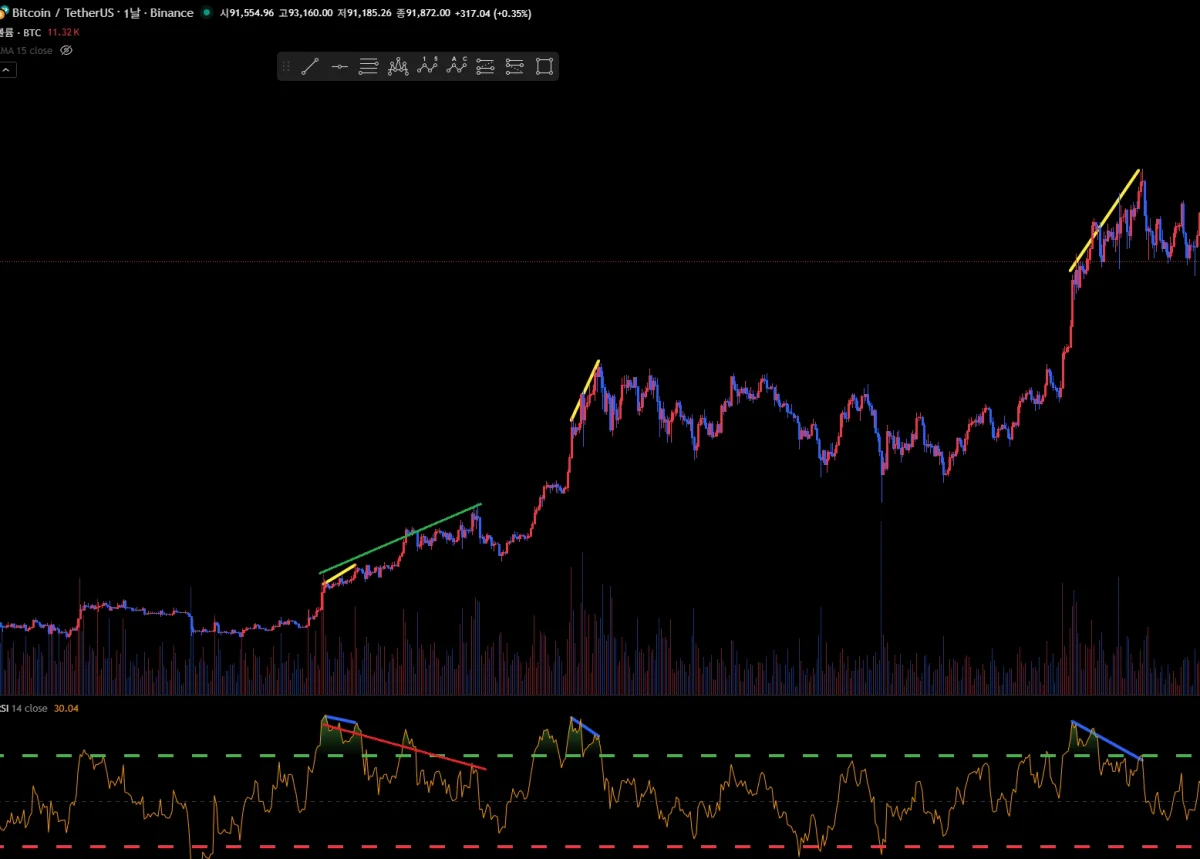
Task: Select the Horizontal Line tool in floating toolbar
Action: (x=339, y=67)
